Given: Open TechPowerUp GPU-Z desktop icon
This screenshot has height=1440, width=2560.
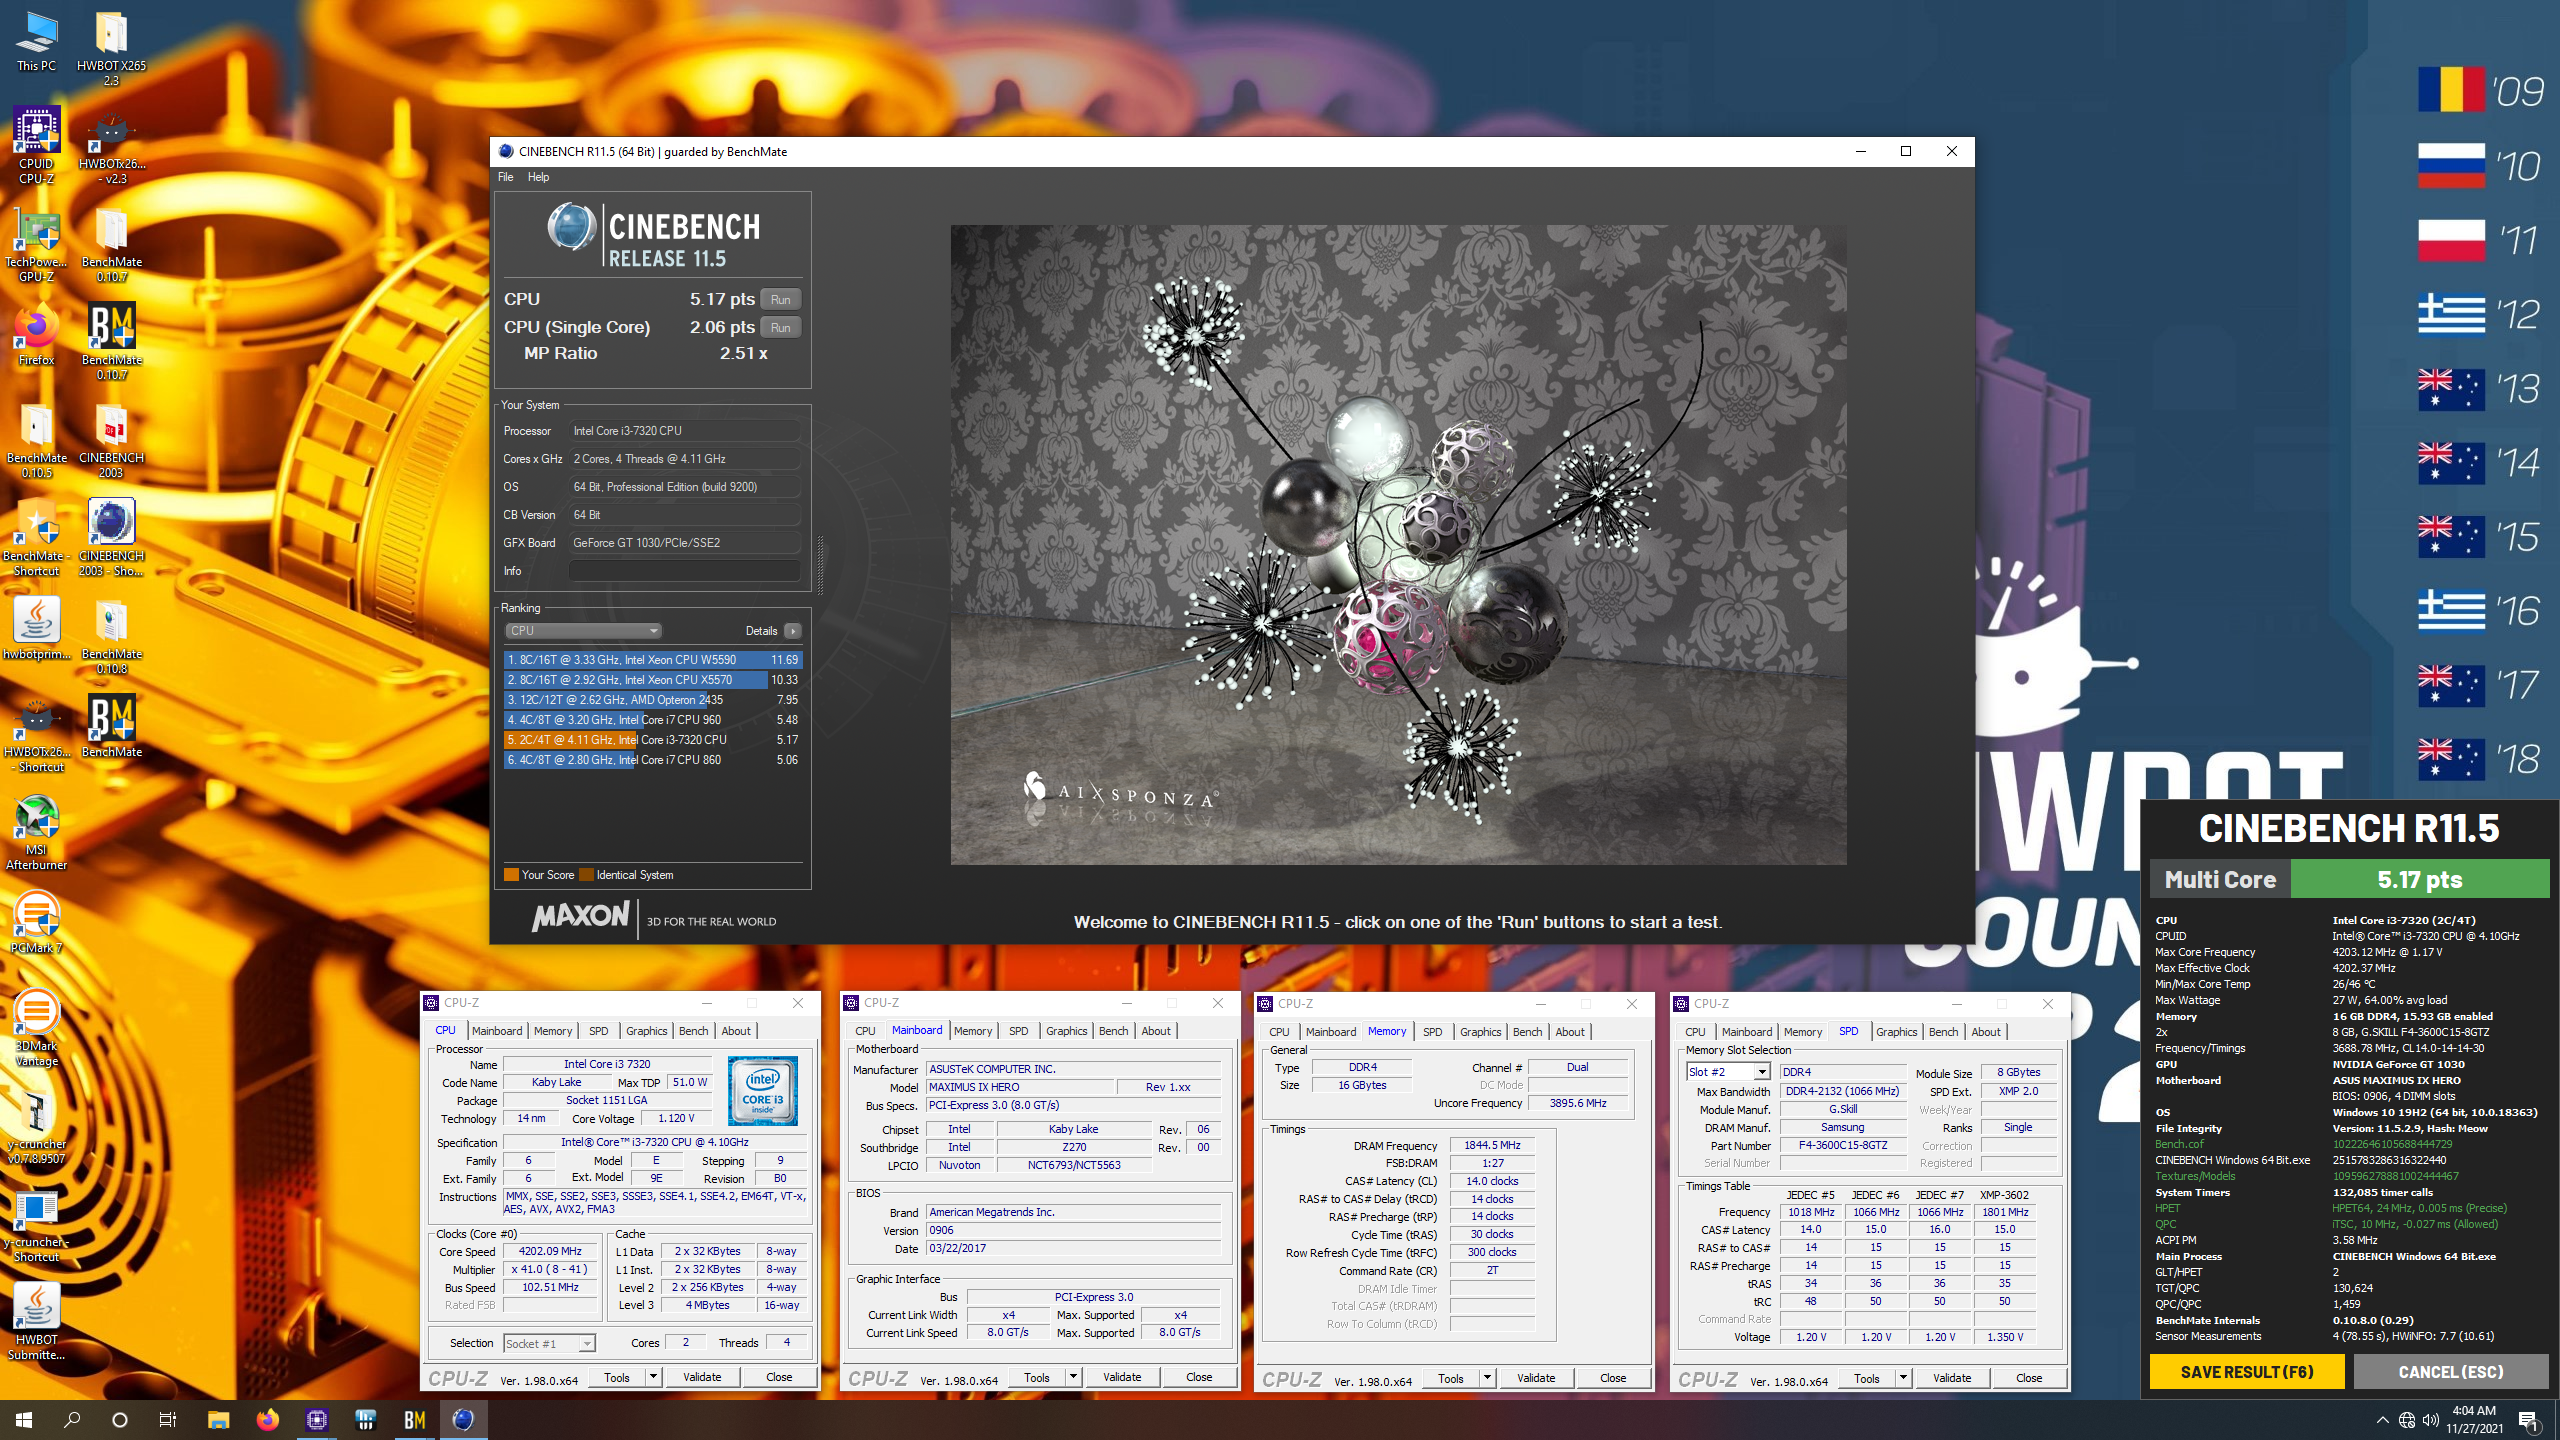Looking at the screenshot, I should tap(37, 243).
